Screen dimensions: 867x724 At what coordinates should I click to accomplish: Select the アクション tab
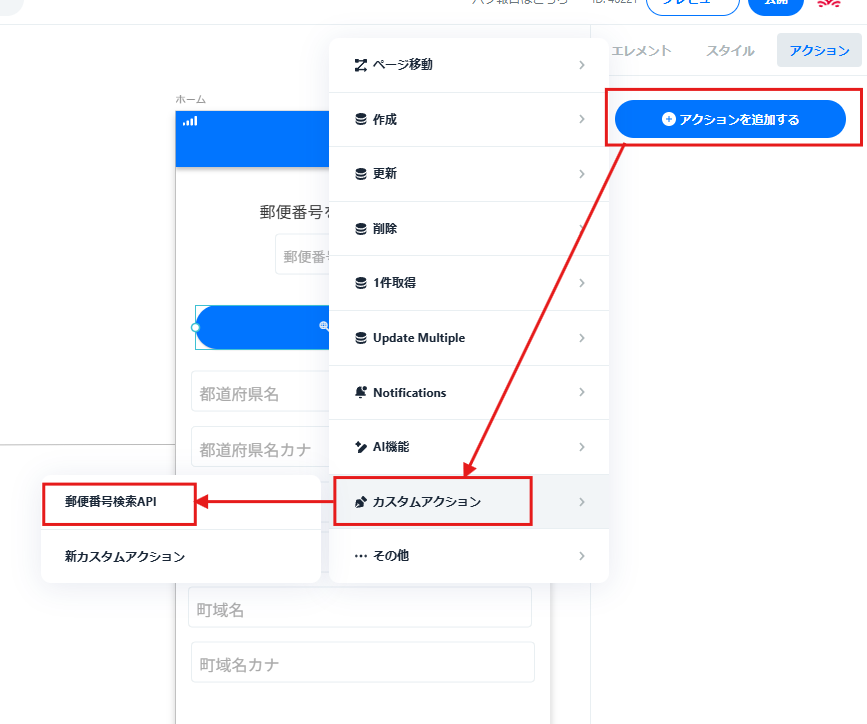click(x=819, y=50)
